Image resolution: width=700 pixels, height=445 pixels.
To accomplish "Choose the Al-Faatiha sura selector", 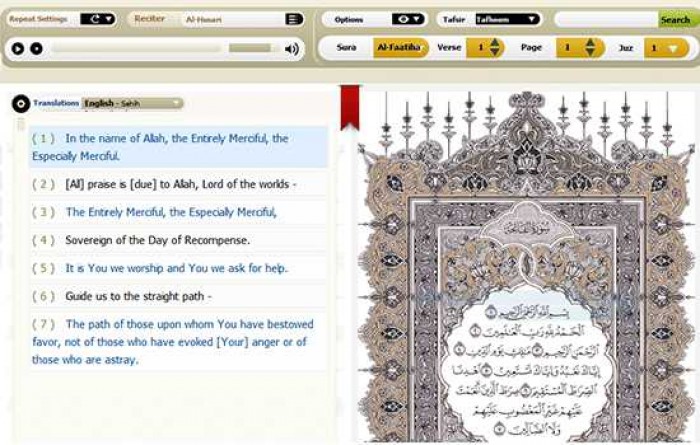I will coord(400,47).
